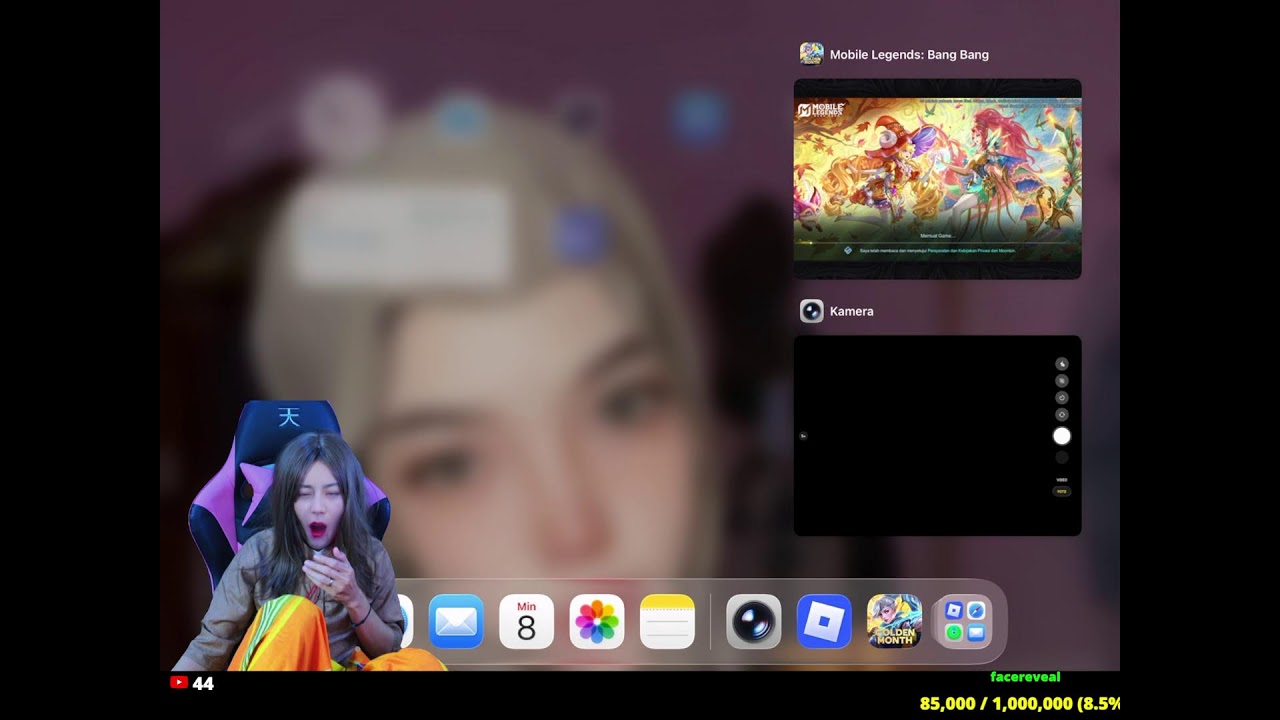Open the Calendar app showing Min 8
Viewport: 1280px width, 720px height.
click(526, 621)
